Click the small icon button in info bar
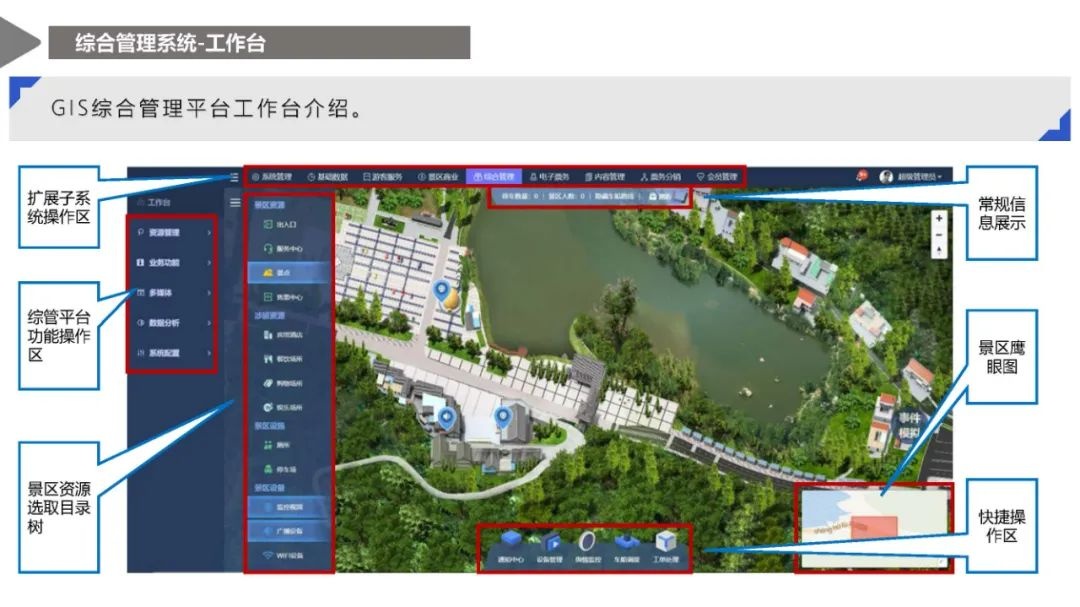This screenshot has height=607, width=1080. pos(653,197)
